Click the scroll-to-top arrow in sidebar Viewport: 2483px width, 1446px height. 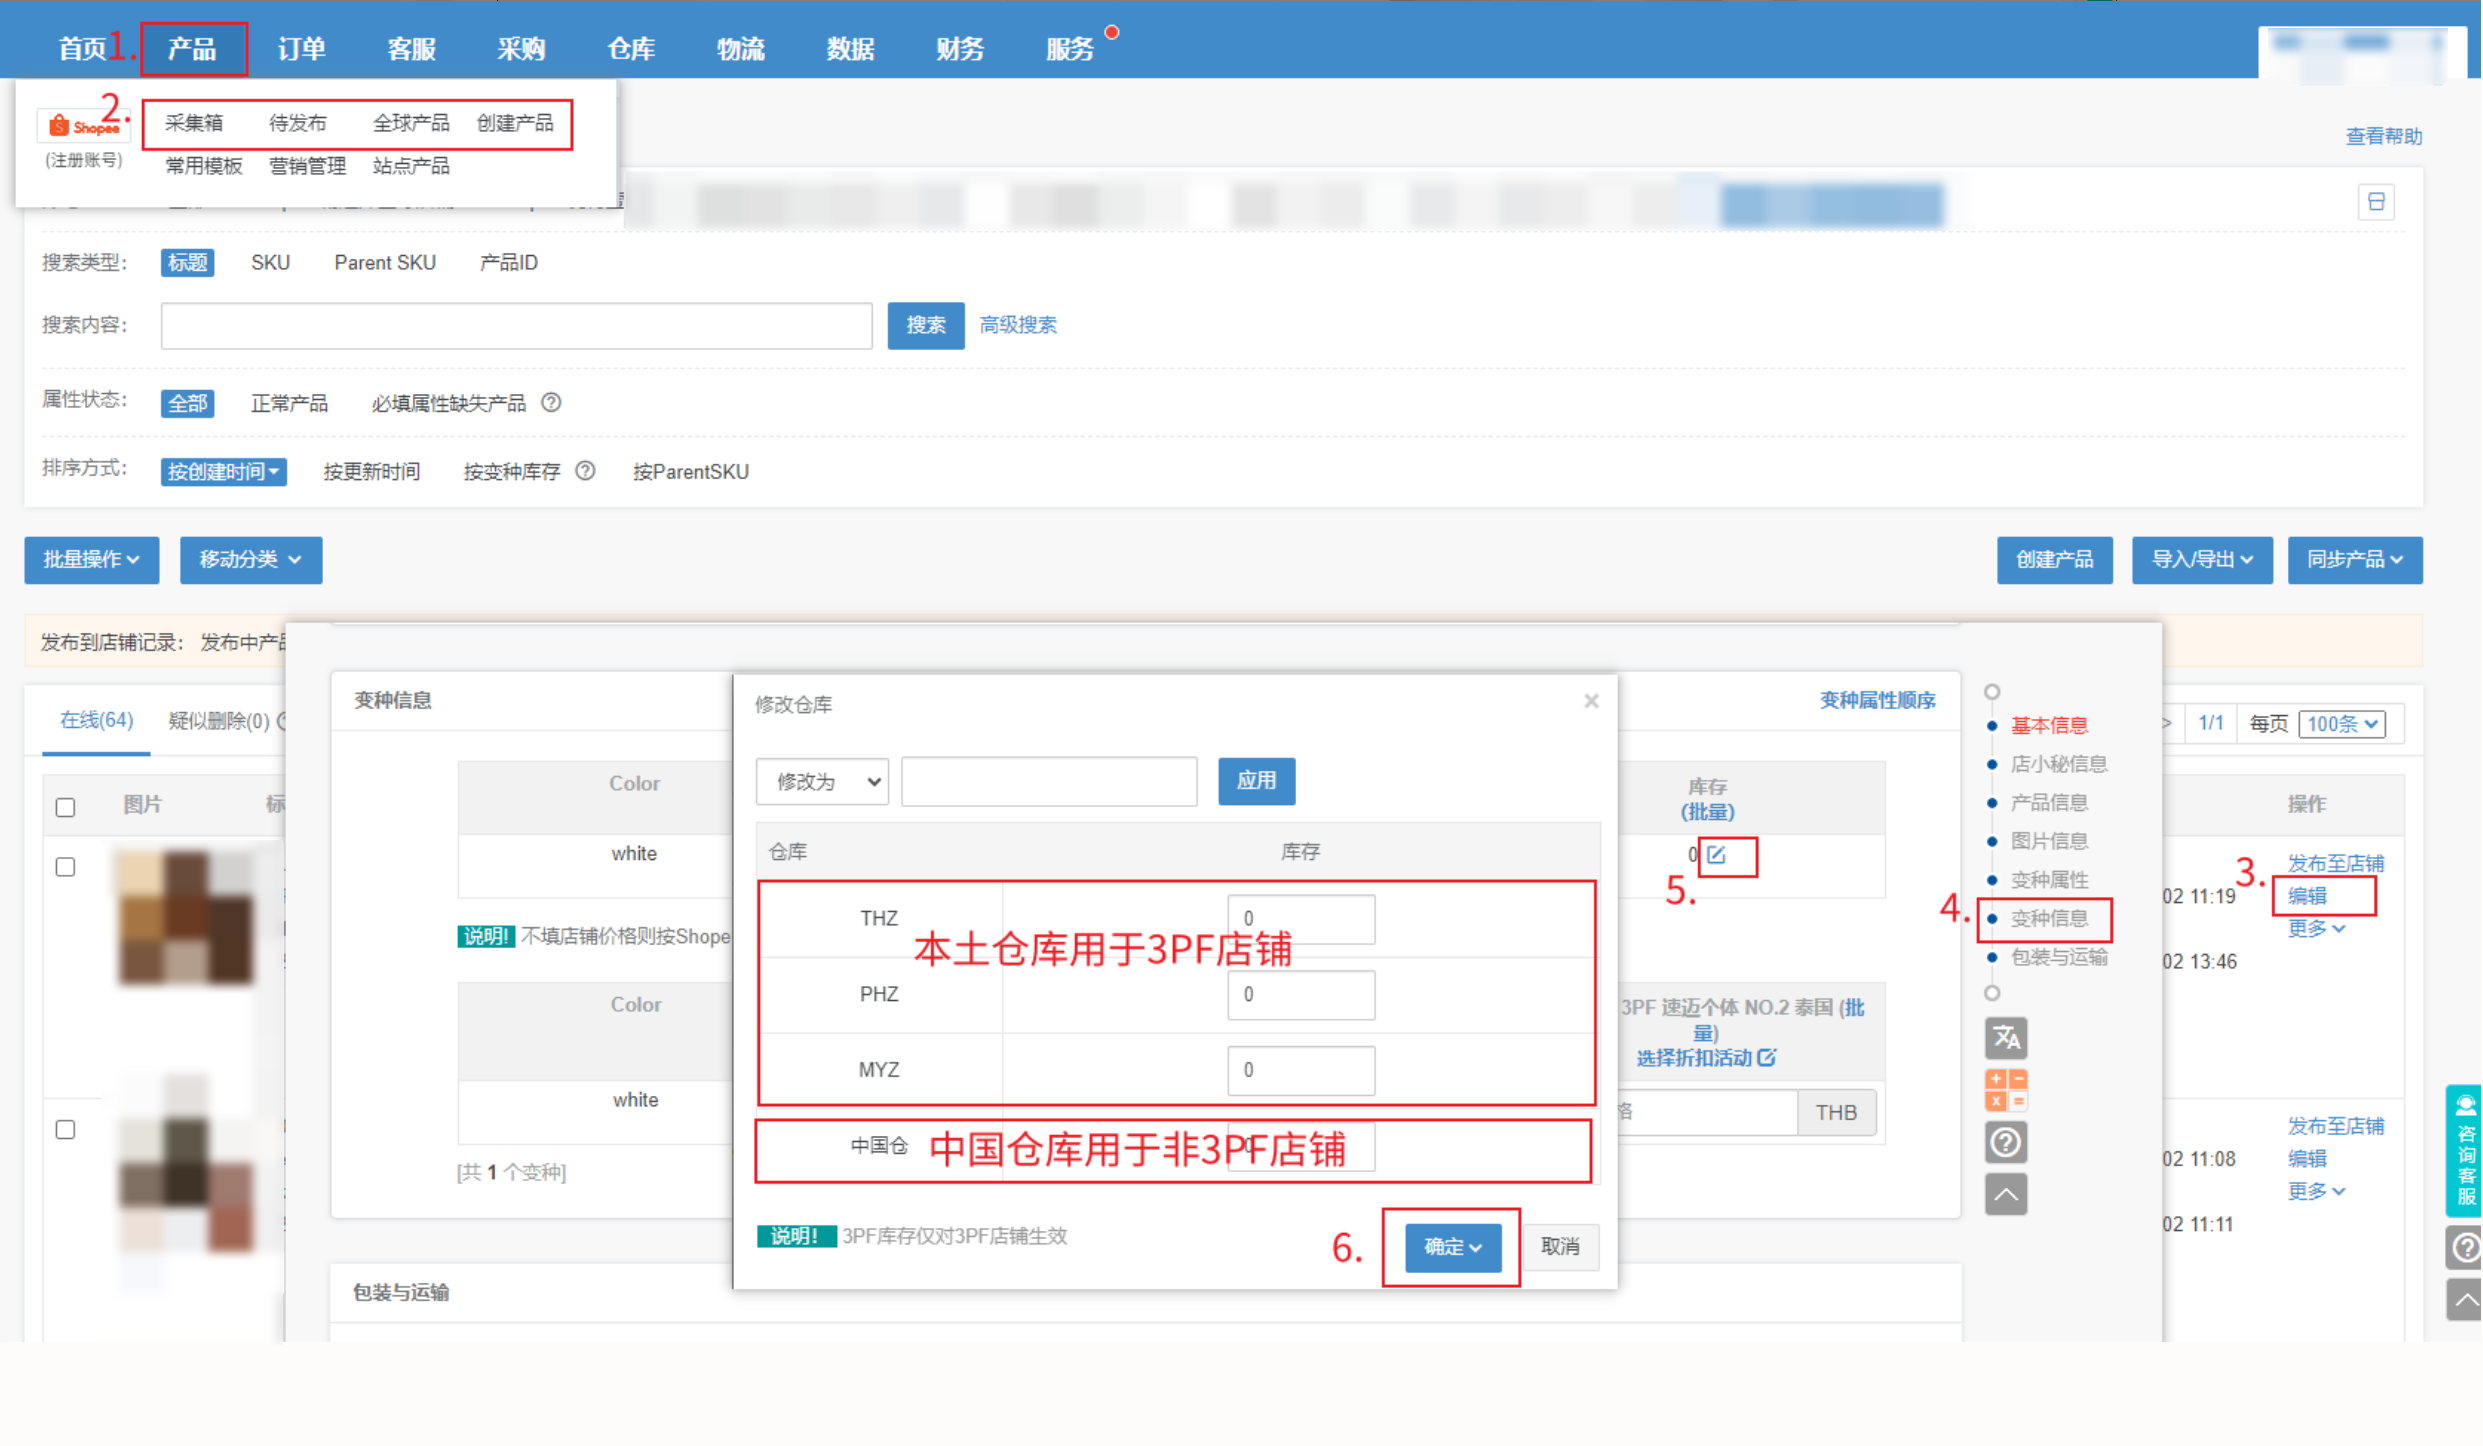point(2006,1194)
